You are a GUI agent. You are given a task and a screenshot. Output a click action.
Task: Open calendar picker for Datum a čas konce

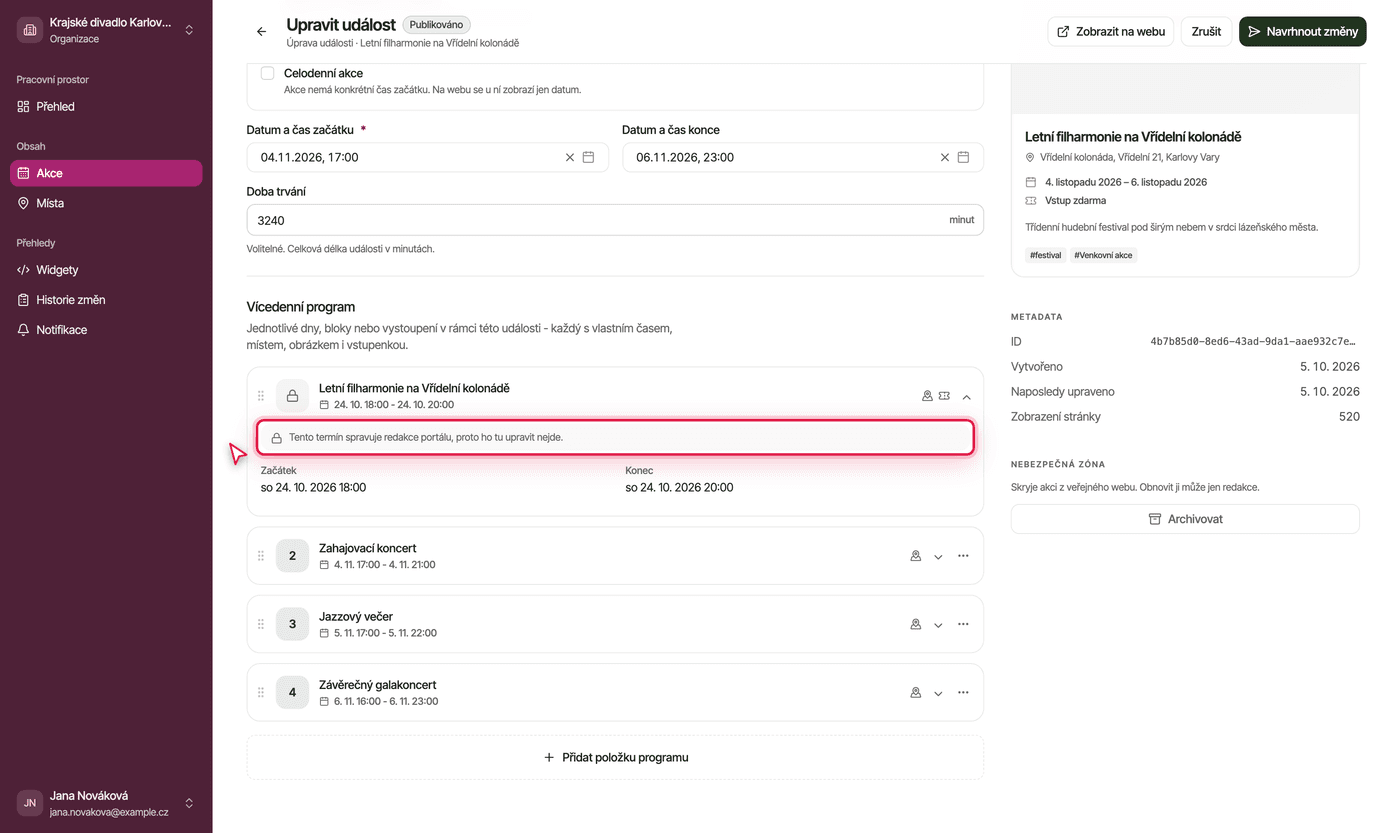click(964, 157)
